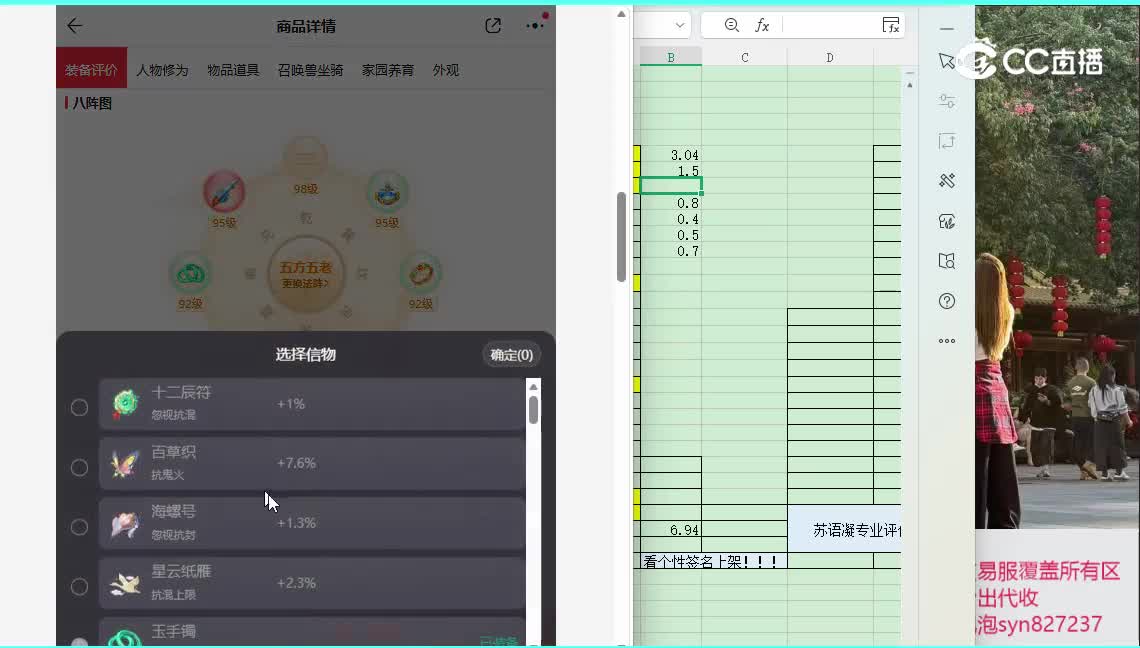Screen dimensions: 1140x648
Task: Switch to the 召唤兽坐骑 tab
Action: click(310, 71)
